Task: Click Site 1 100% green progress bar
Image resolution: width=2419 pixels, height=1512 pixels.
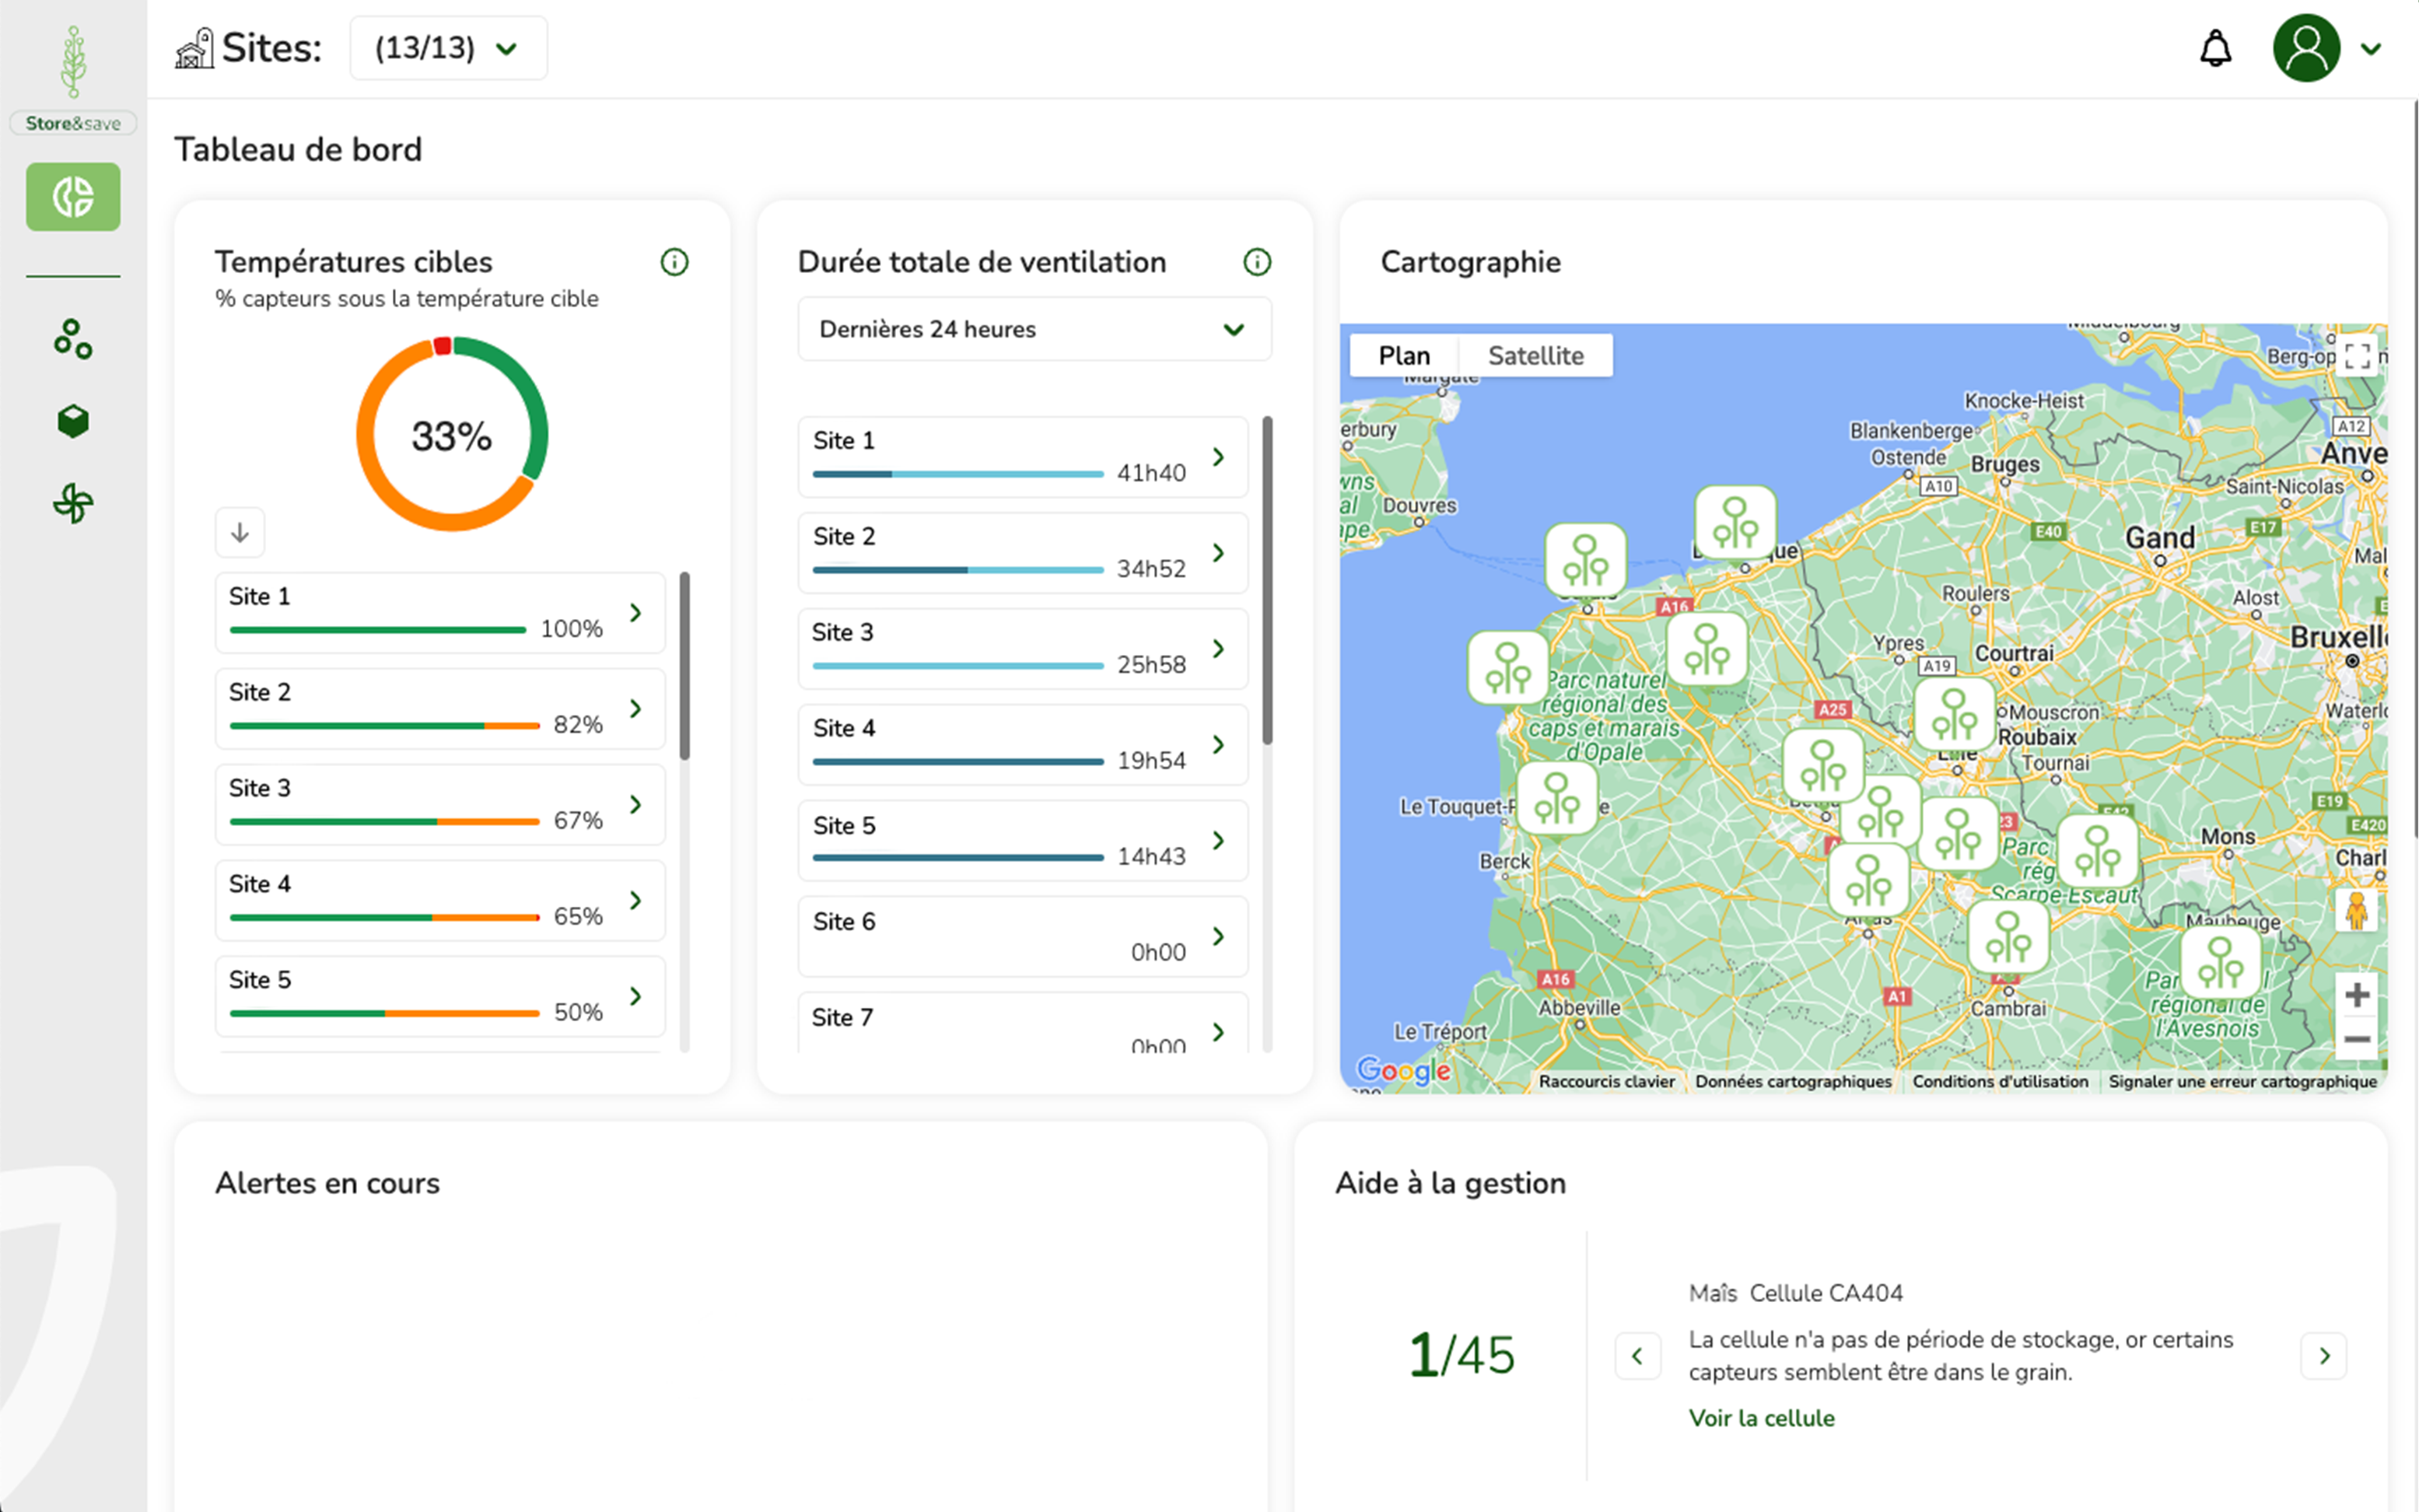Action: point(378,630)
